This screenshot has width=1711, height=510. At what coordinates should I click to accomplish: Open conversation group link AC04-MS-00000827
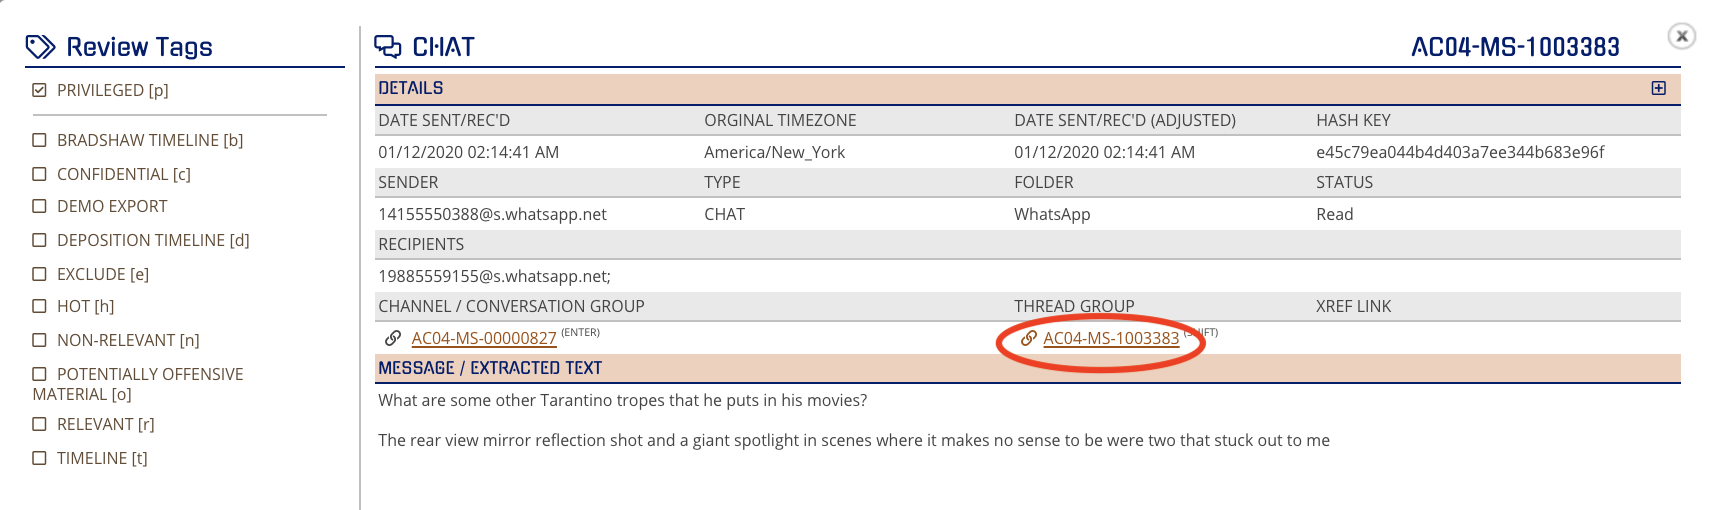point(484,339)
